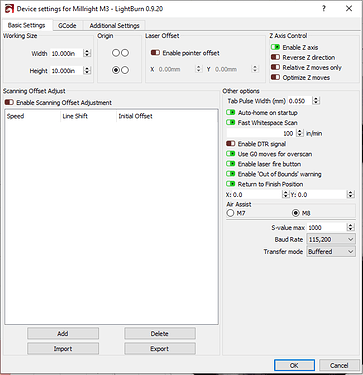Viewport: 363px width, 375px height.
Task: Disable Auto-home on startup
Action: 231,112
